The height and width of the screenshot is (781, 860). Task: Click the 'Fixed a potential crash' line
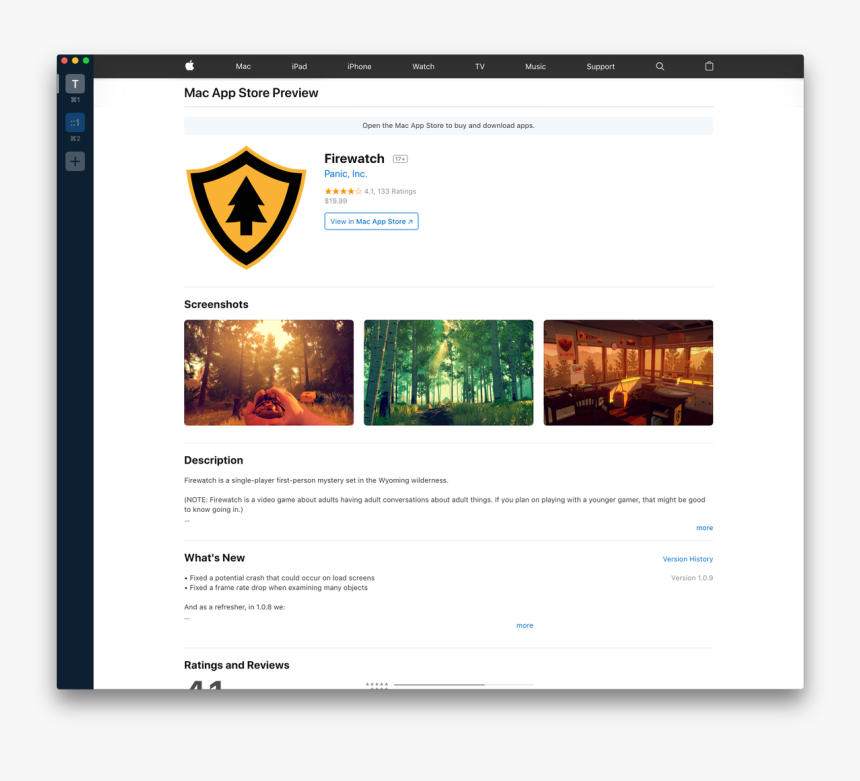click(280, 578)
